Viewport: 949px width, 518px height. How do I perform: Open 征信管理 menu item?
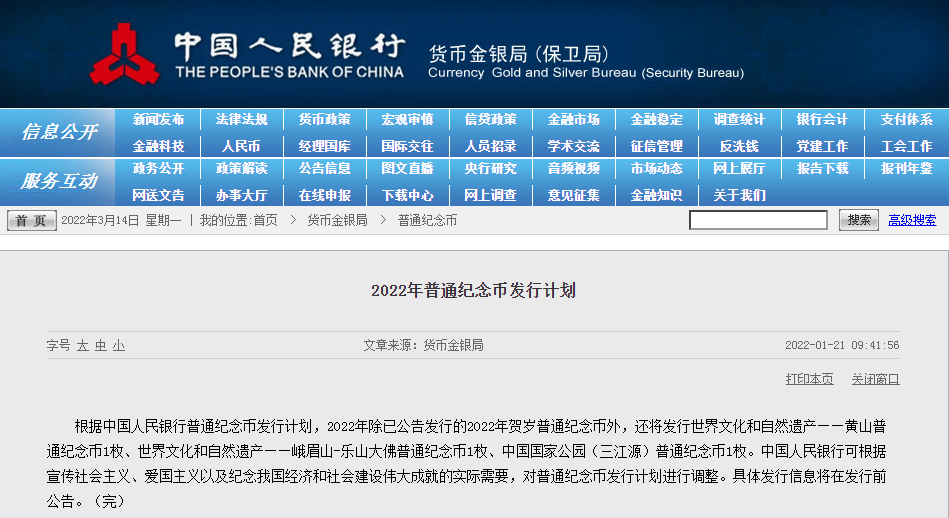[656, 146]
